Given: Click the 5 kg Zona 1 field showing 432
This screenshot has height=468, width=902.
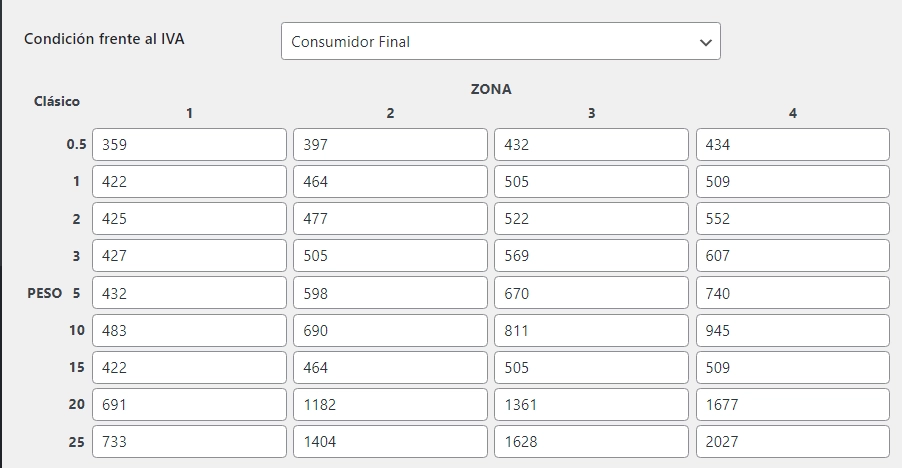Looking at the screenshot, I should point(189,293).
